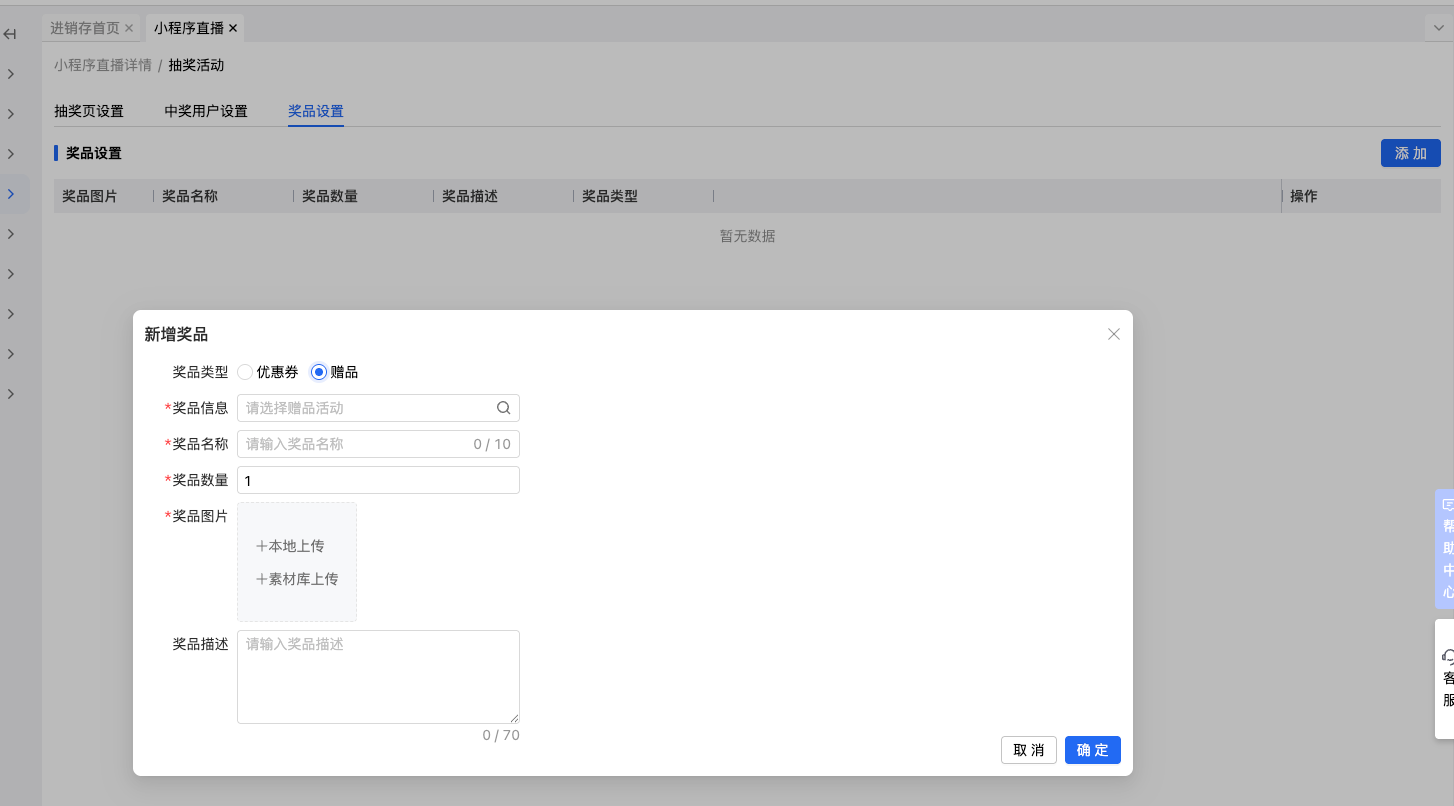This screenshot has height=806, width=1454.
Task: Open the tab list dropdown chevron
Action: coord(1439,28)
